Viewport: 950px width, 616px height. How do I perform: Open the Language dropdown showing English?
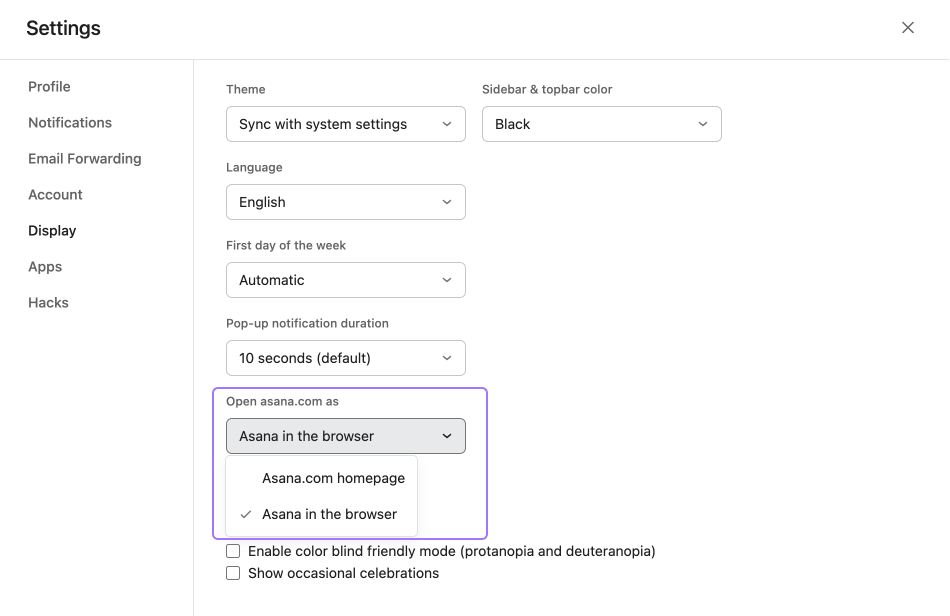pyautogui.click(x=345, y=202)
